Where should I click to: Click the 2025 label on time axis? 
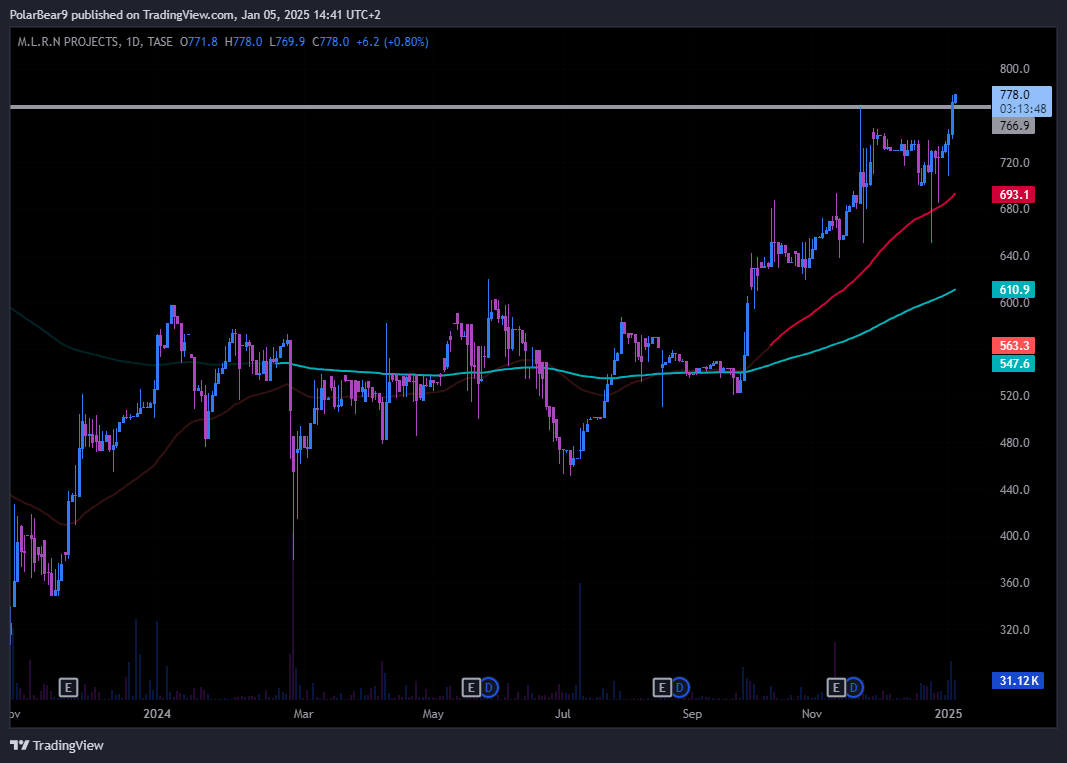949,714
